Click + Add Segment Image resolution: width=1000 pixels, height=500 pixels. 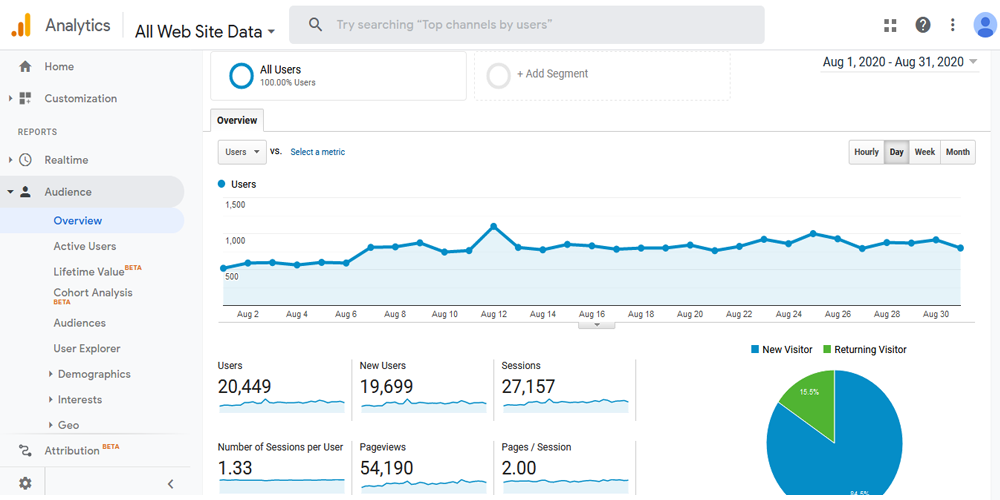click(x=552, y=73)
